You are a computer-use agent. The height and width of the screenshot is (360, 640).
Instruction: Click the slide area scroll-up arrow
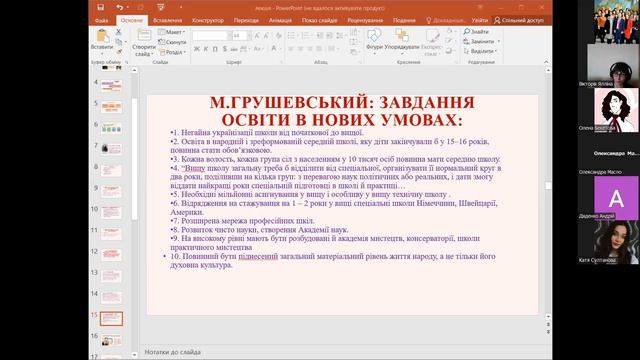548,70
